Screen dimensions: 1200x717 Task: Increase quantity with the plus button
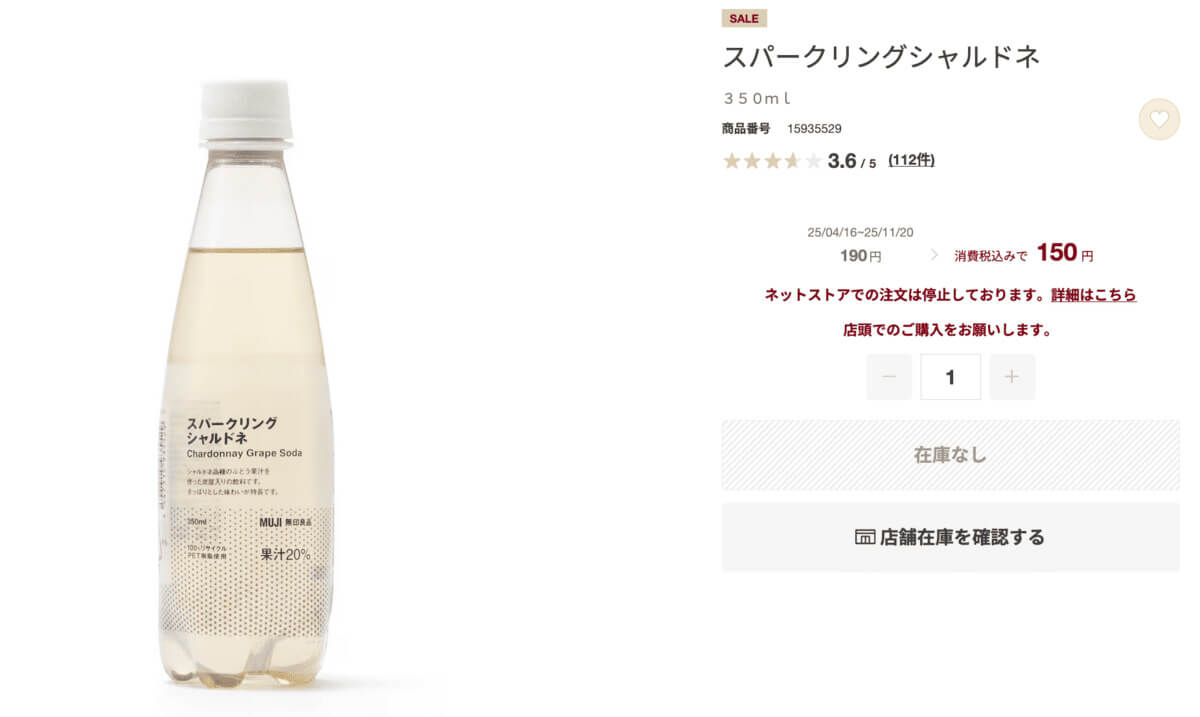click(x=1012, y=377)
